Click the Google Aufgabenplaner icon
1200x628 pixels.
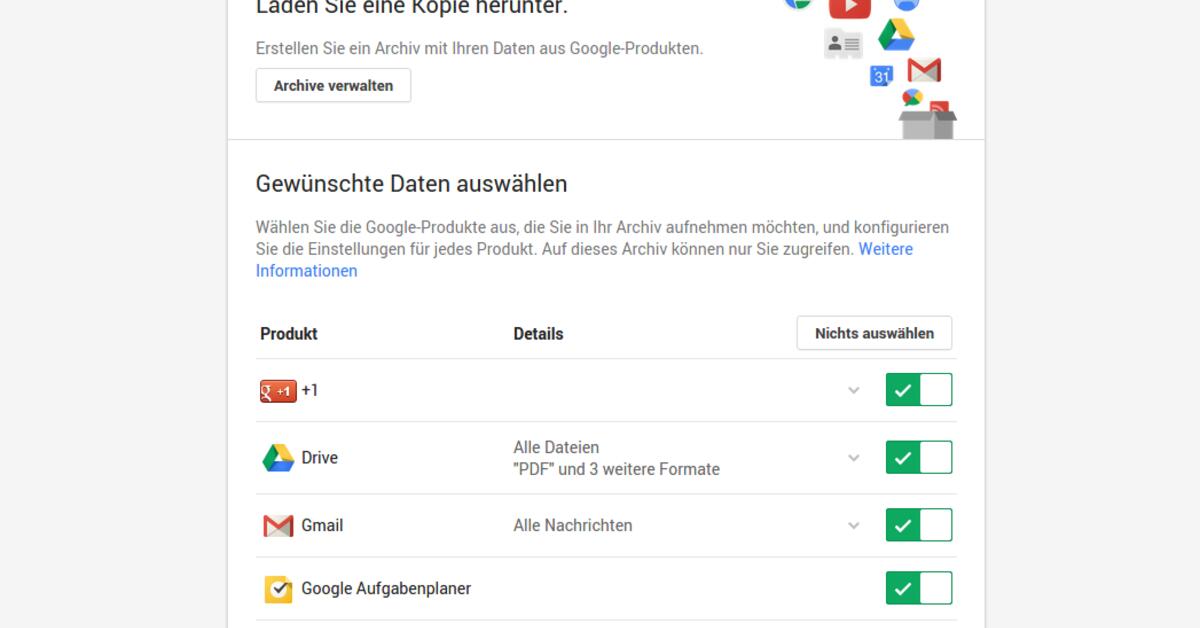(278, 589)
